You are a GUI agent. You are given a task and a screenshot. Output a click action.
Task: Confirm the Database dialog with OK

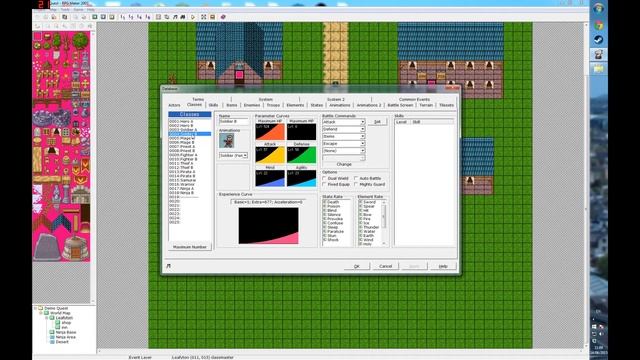click(357, 266)
